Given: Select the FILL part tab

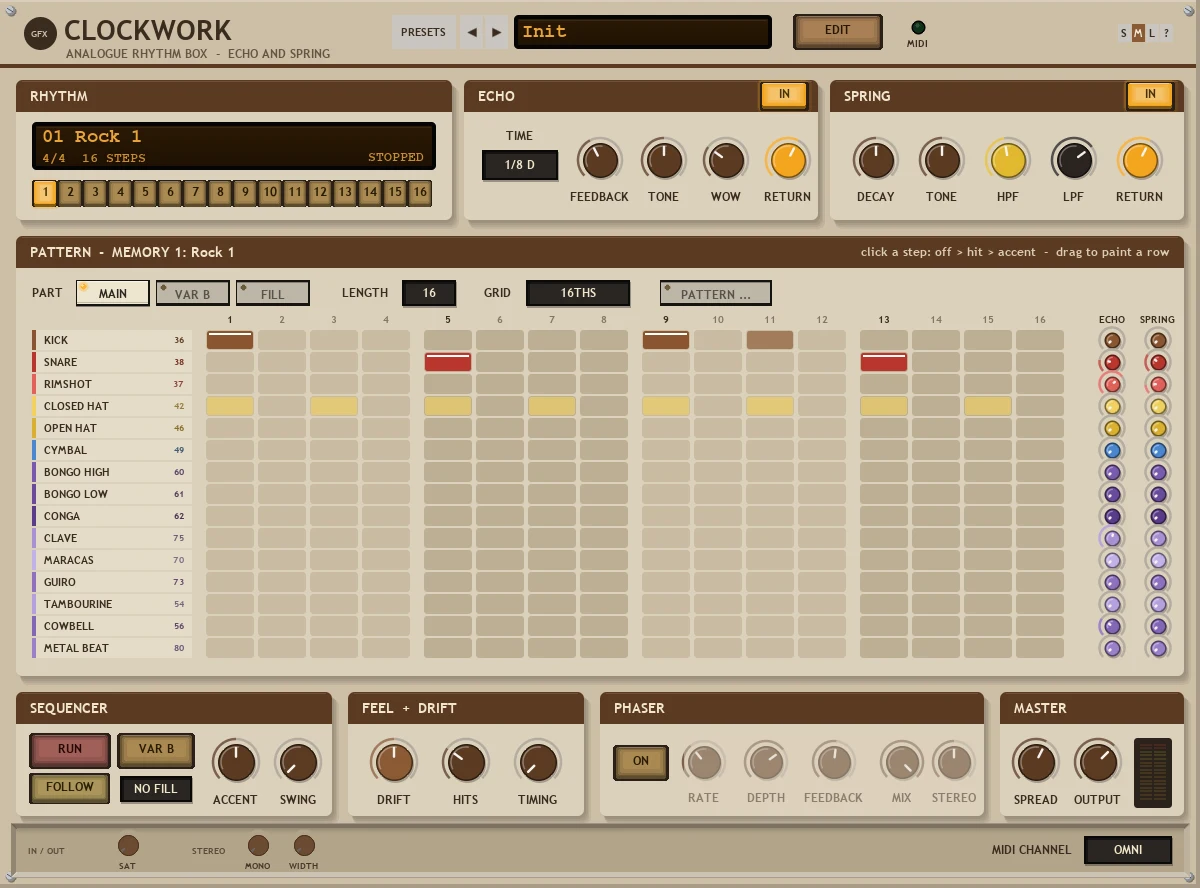Looking at the screenshot, I should pyautogui.click(x=273, y=293).
